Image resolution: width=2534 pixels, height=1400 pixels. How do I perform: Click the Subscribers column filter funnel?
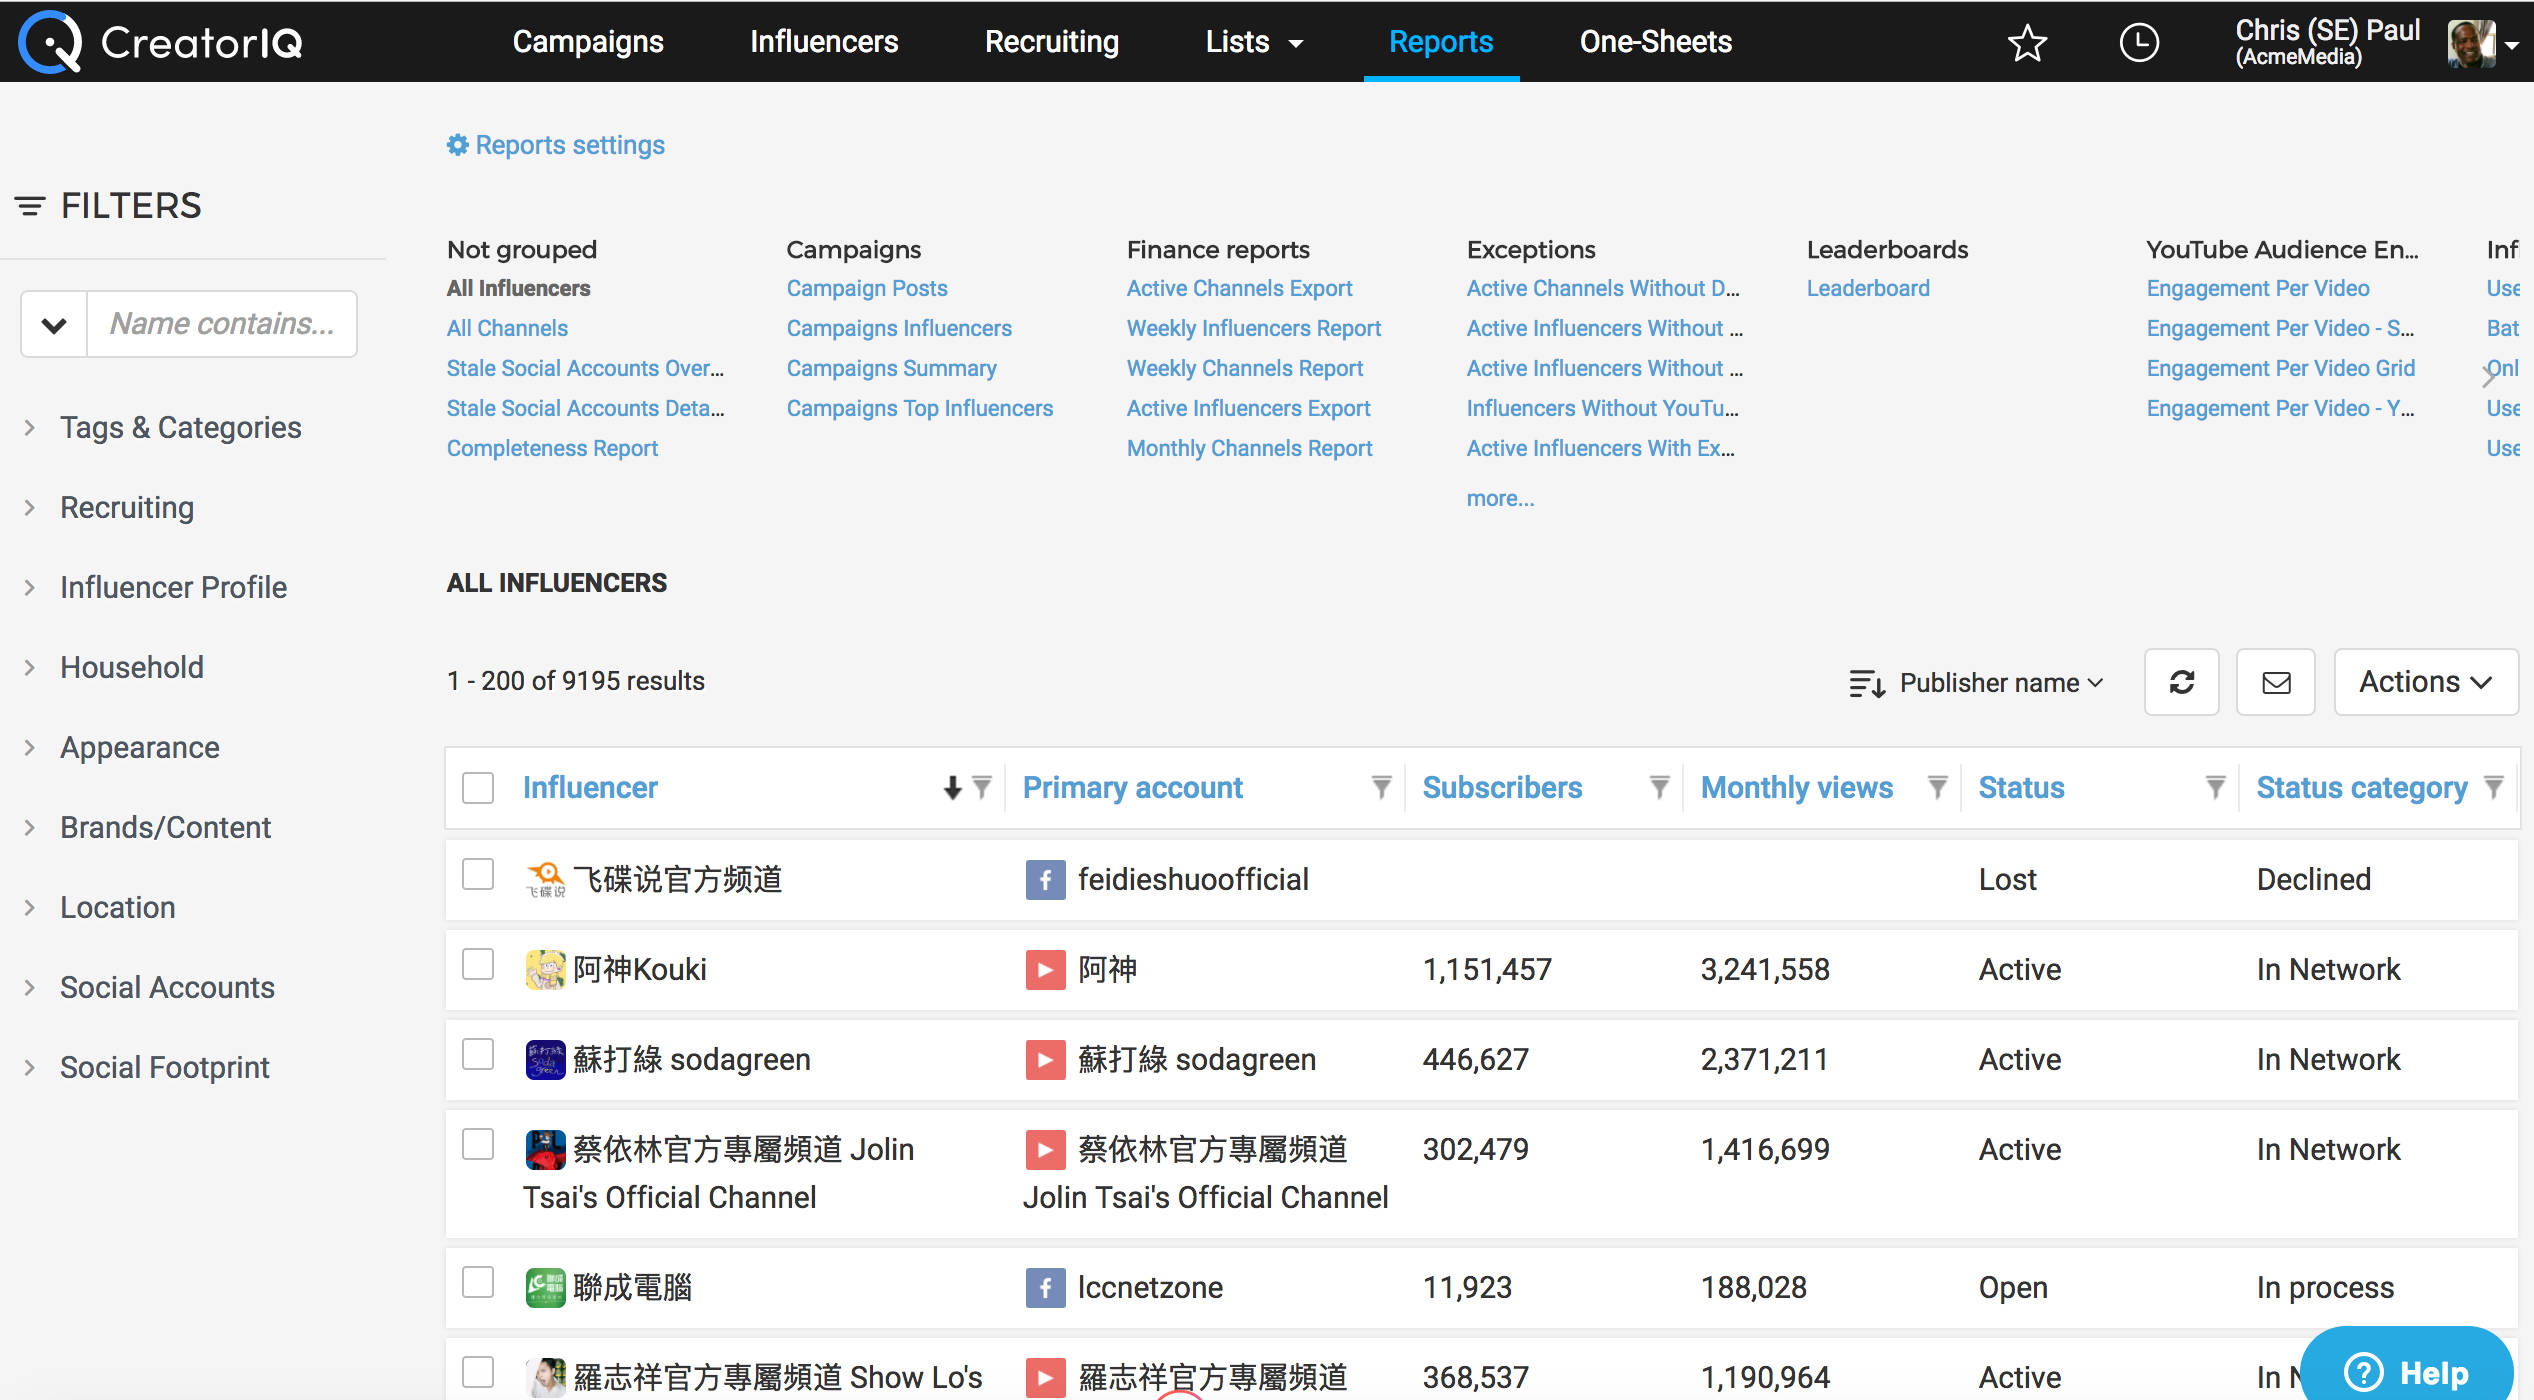pos(1659,788)
